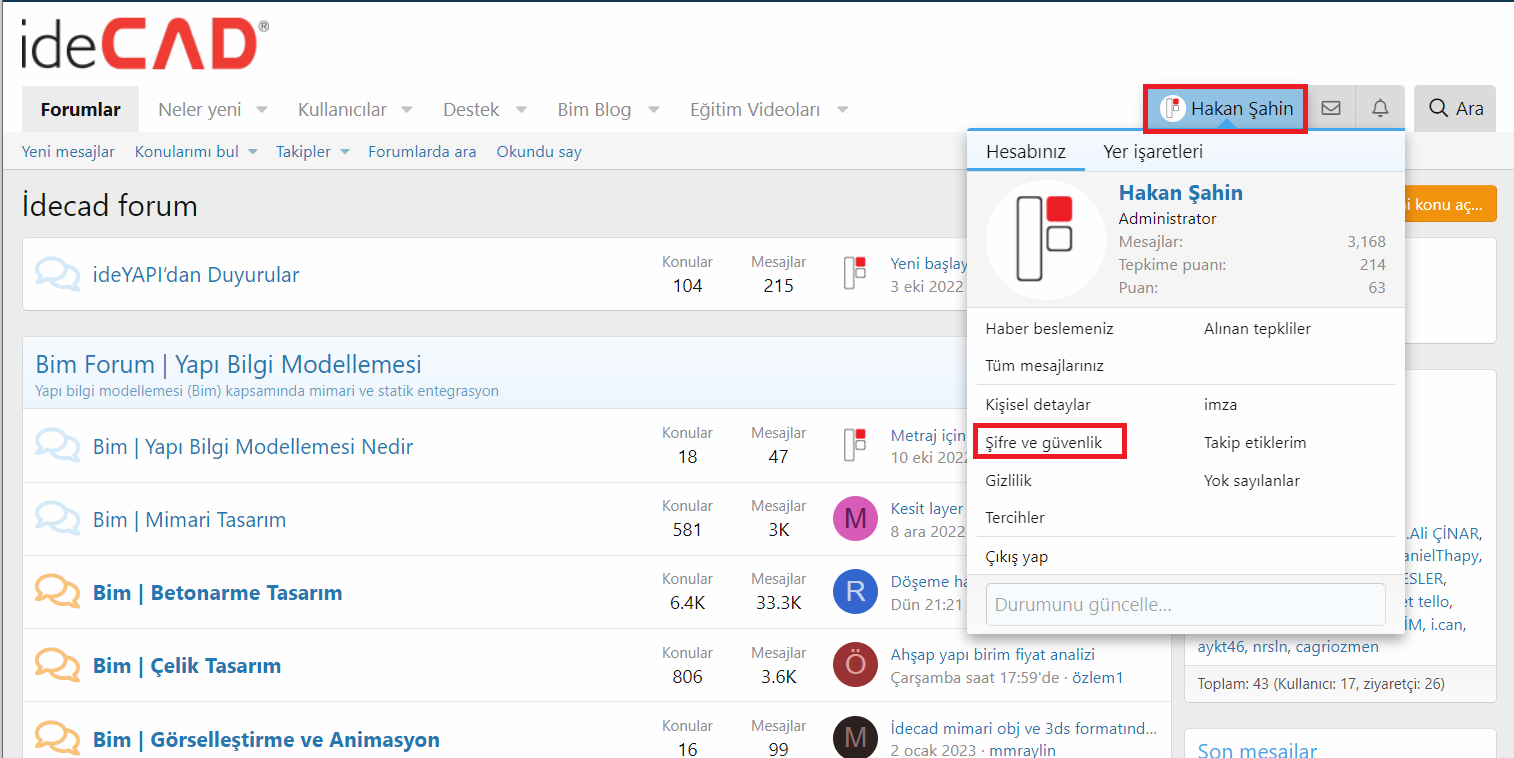Click the Bim Mimari Tasarım bubble icon

[x=57, y=519]
